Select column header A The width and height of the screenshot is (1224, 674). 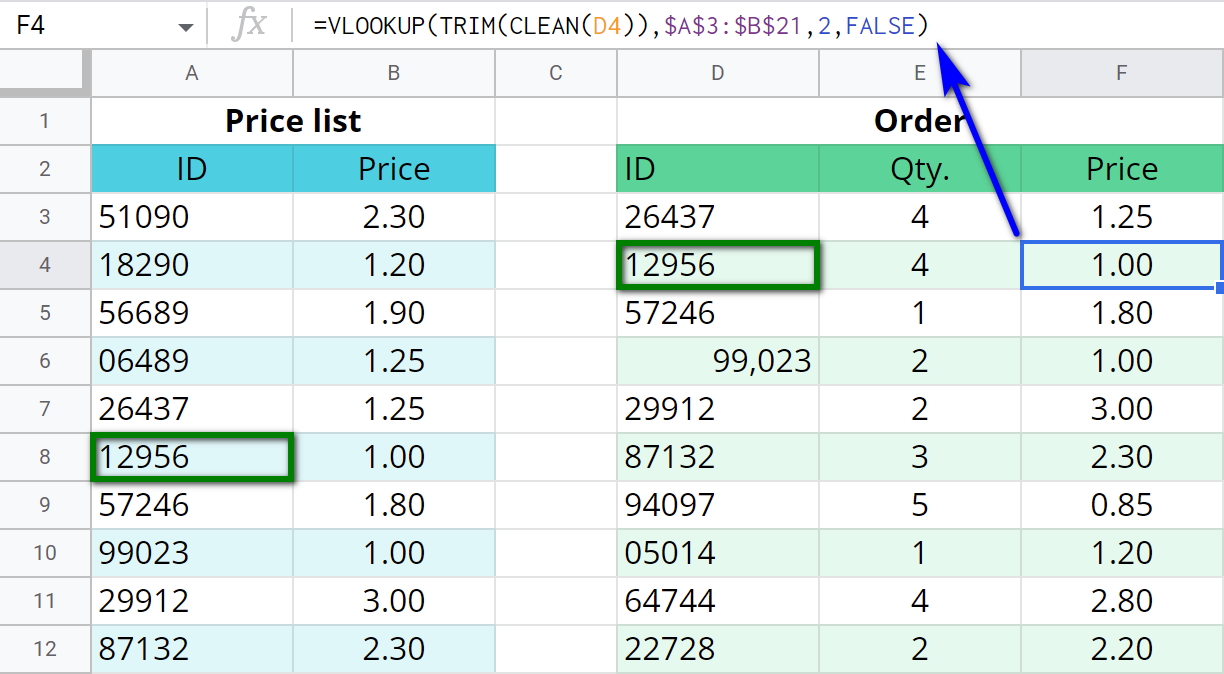tap(191, 72)
